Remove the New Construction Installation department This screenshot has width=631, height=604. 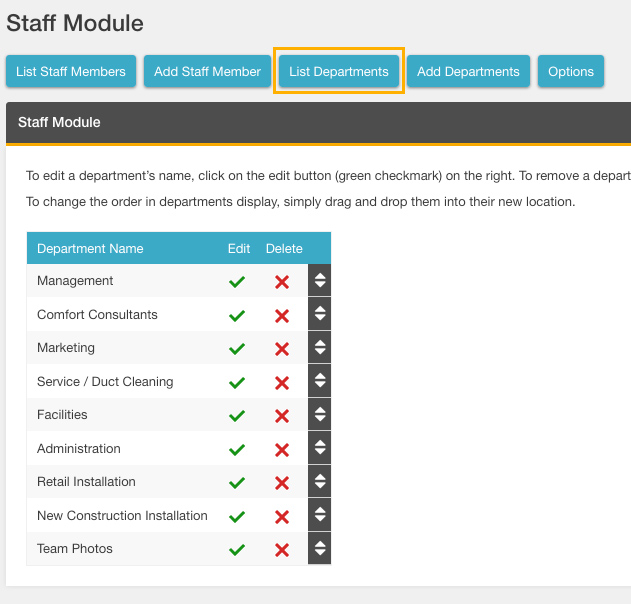click(282, 517)
